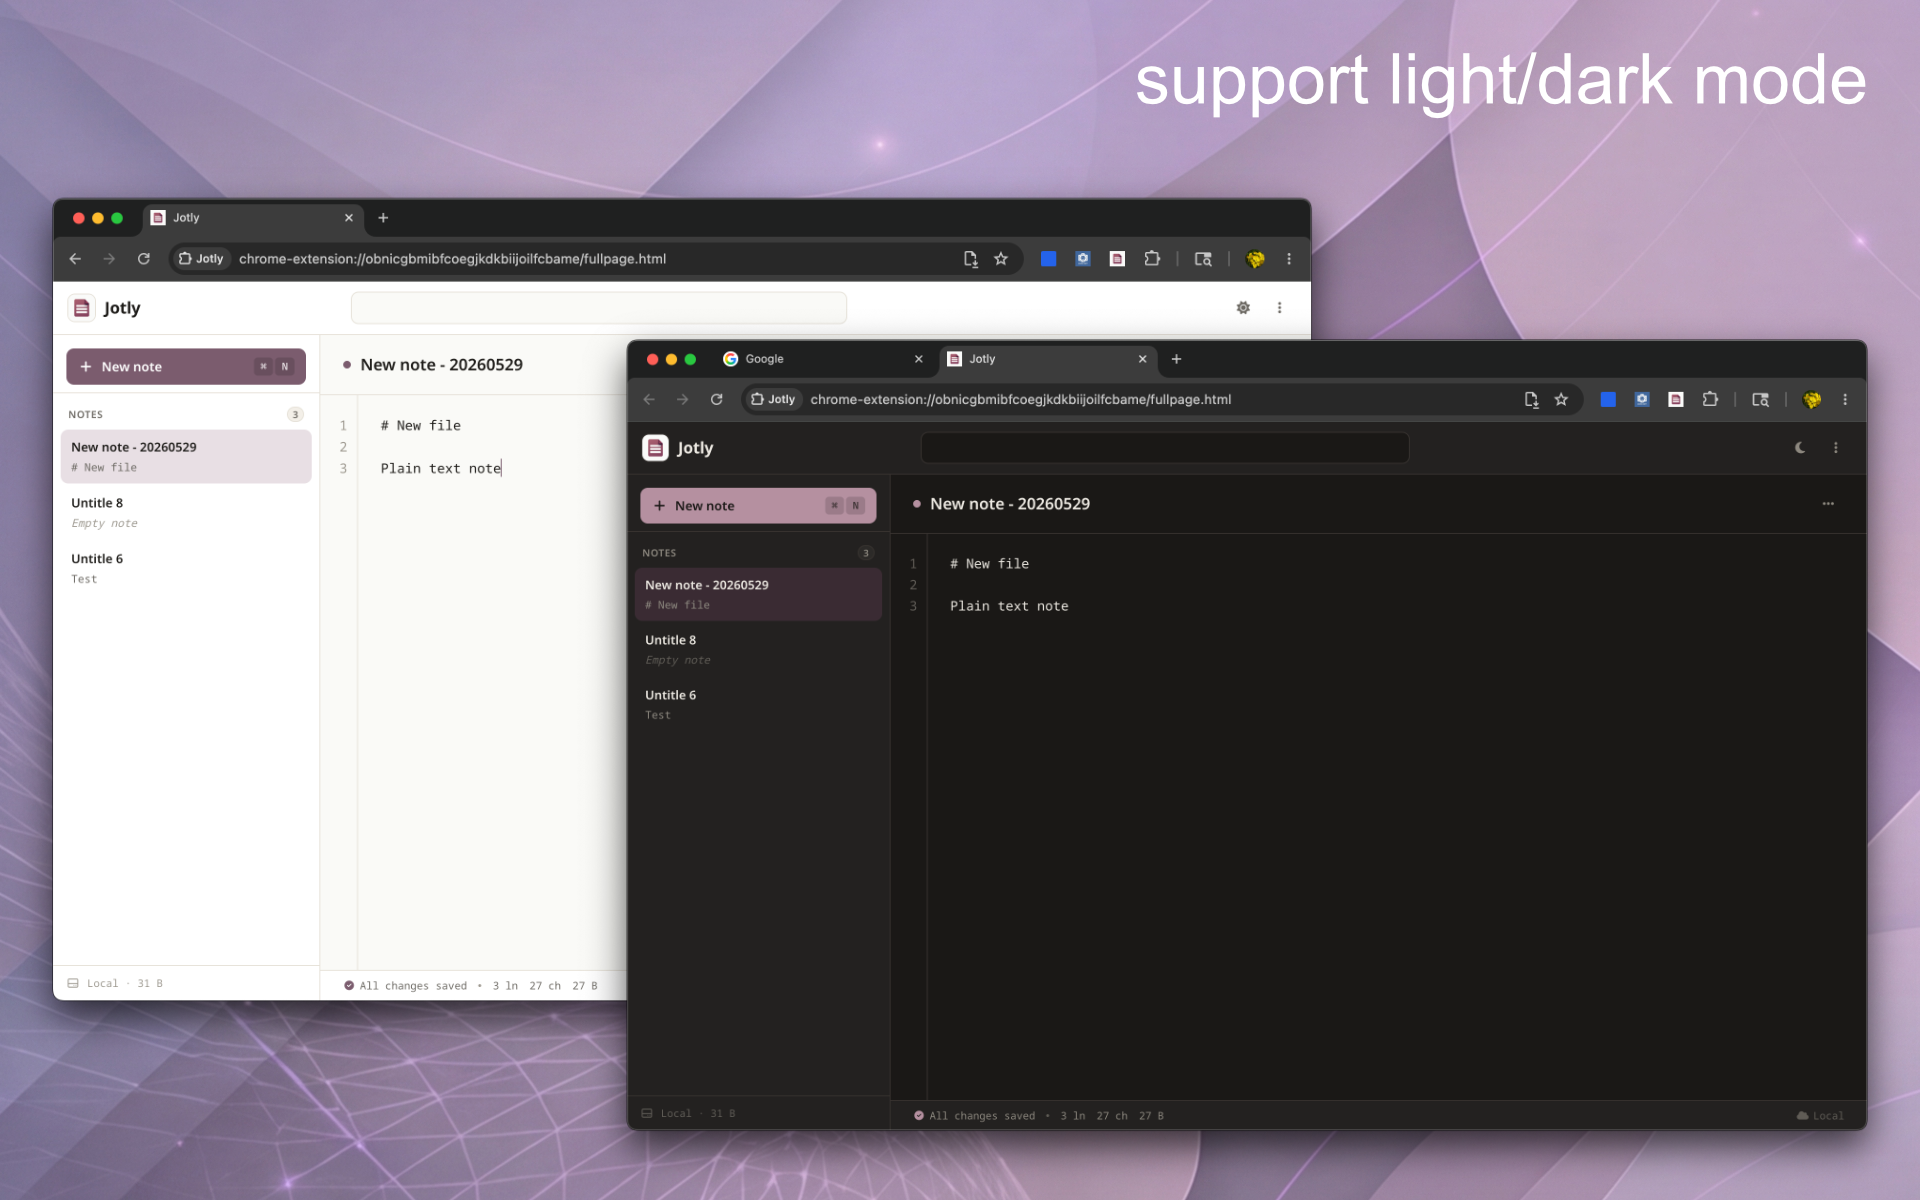Open new tab in back browser window
Image resolution: width=1920 pixels, height=1200 pixels.
click(x=383, y=218)
